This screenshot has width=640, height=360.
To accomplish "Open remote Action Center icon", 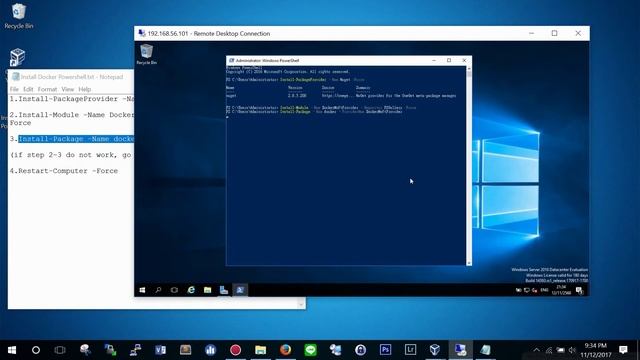I will click(579, 290).
